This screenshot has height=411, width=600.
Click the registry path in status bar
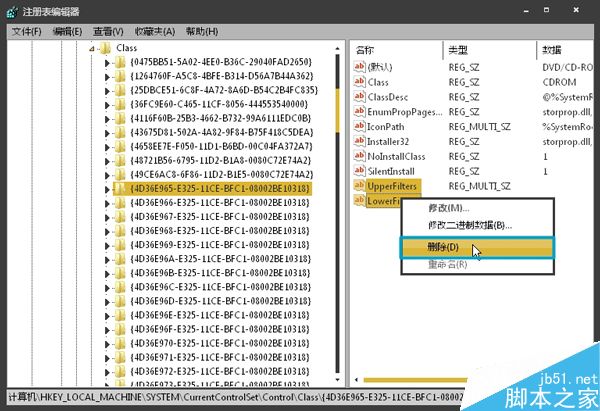tap(236, 397)
